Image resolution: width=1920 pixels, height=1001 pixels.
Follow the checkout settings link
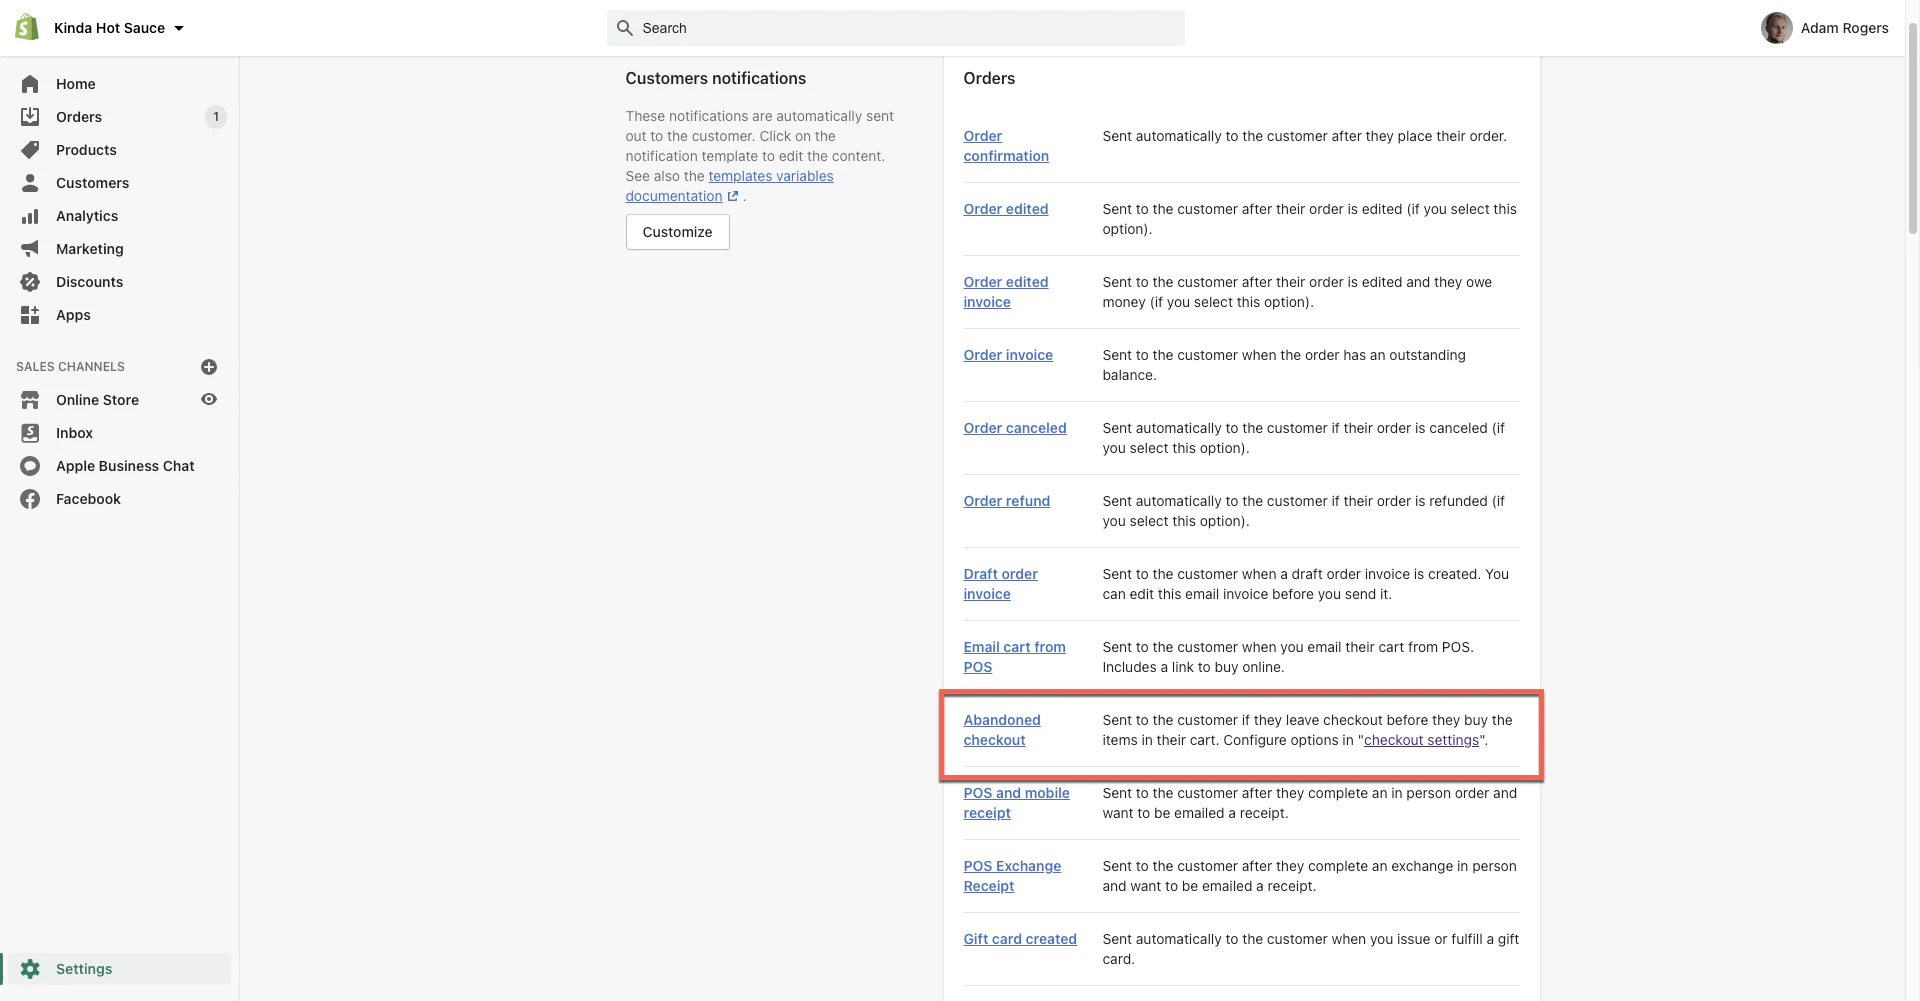[x=1420, y=741]
